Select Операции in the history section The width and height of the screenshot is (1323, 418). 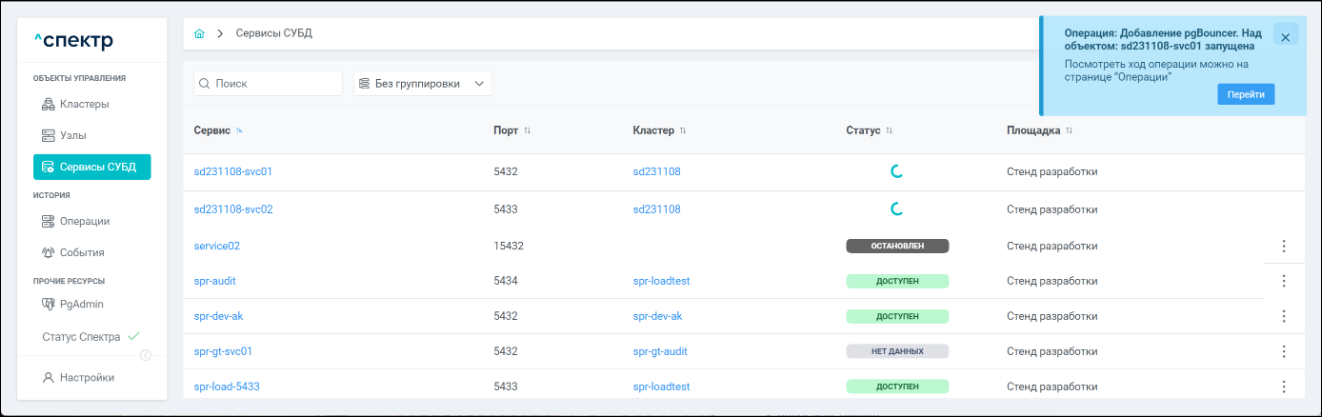84,221
